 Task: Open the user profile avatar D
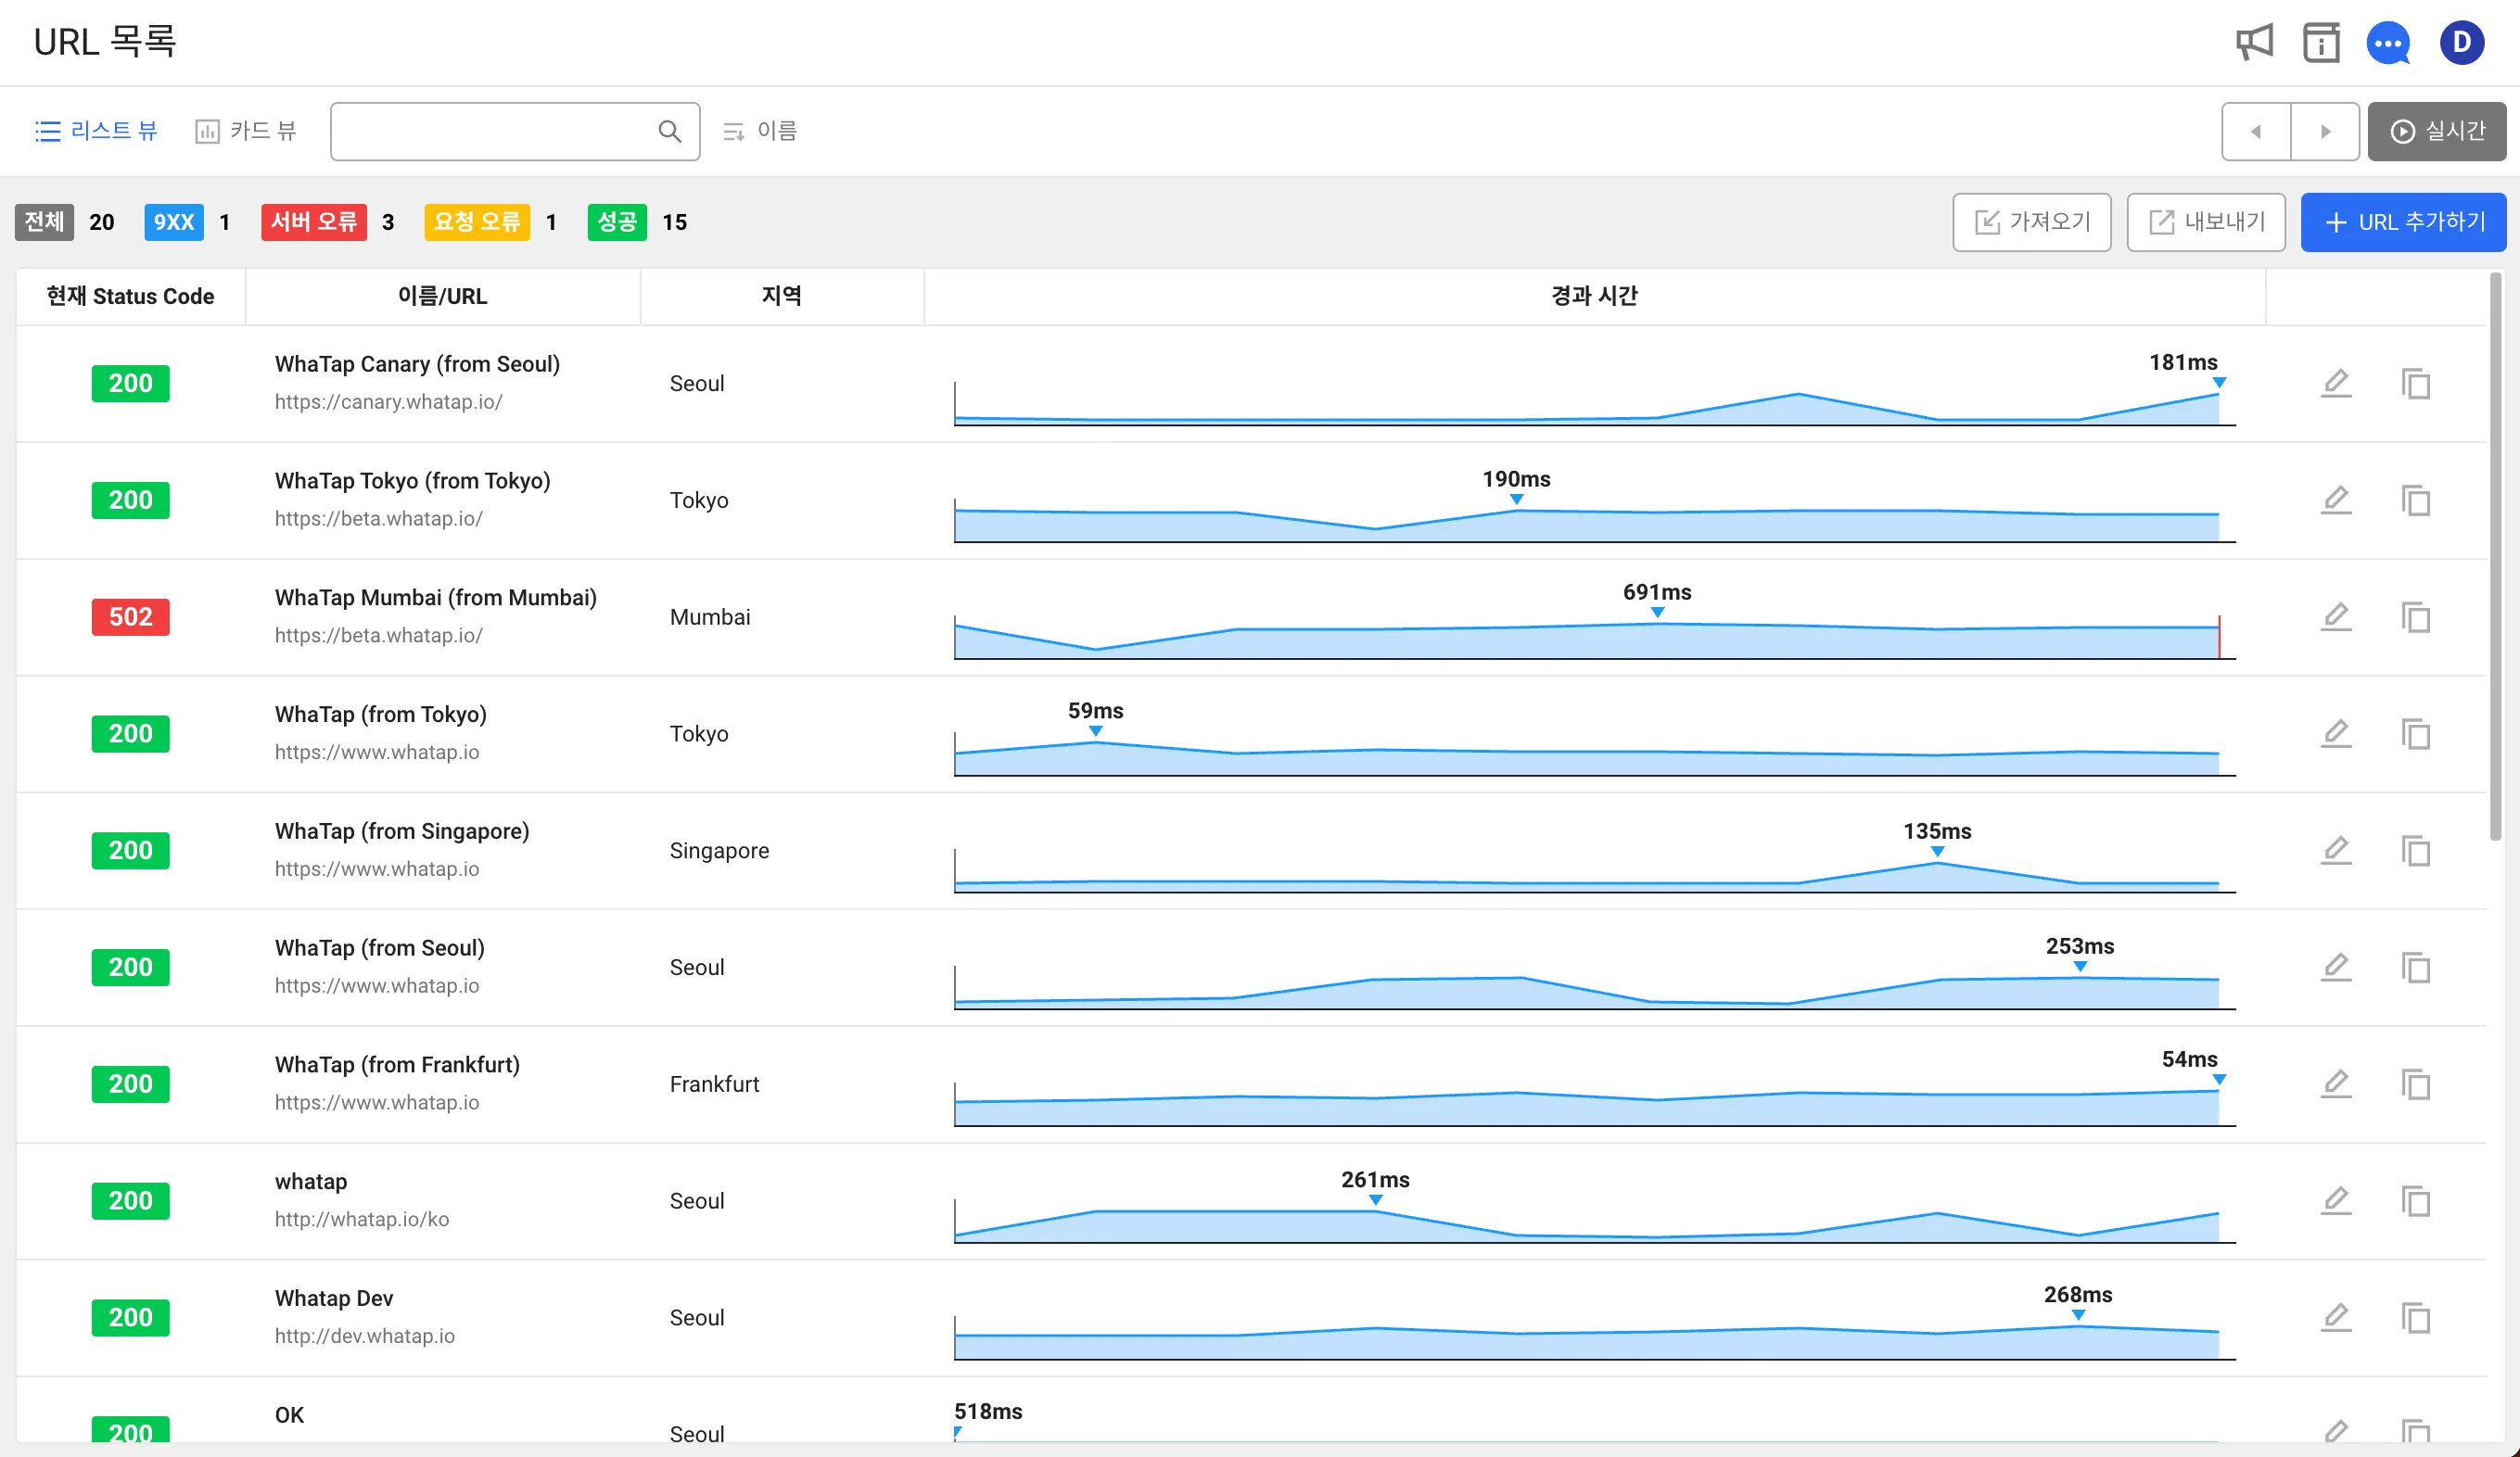pos(2461,43)
